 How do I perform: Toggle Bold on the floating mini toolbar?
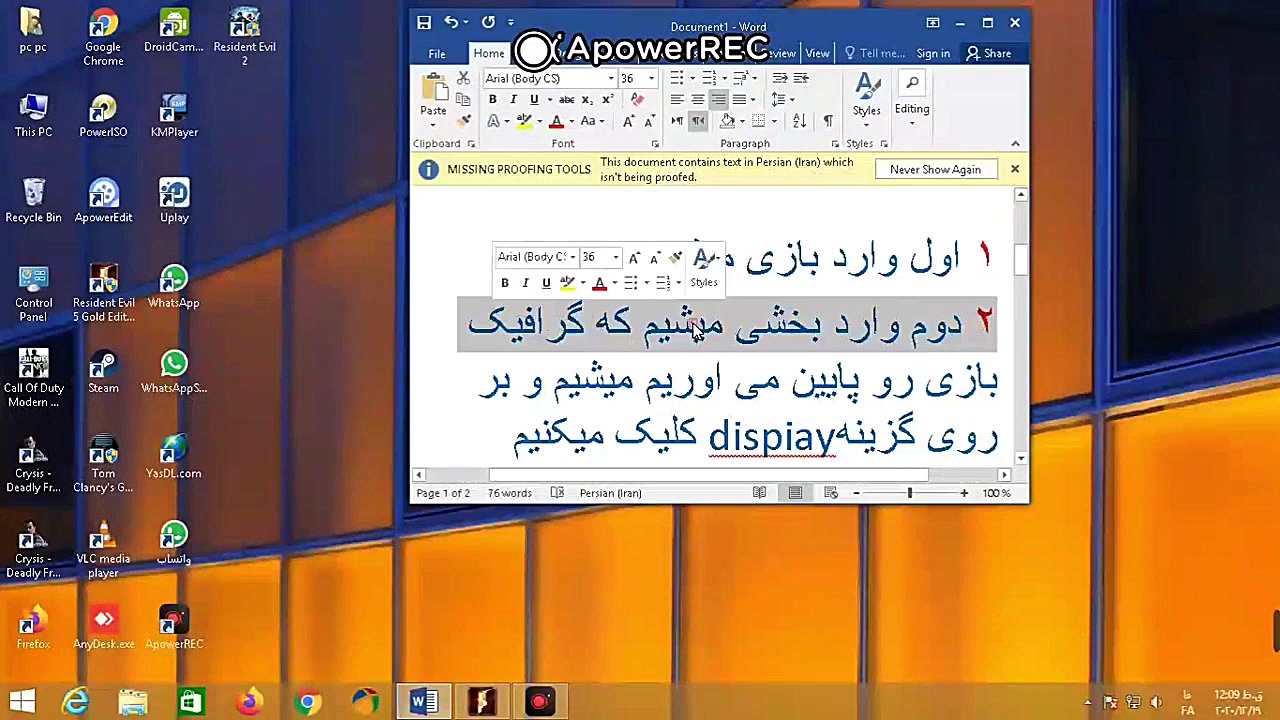tap(504, 283)
